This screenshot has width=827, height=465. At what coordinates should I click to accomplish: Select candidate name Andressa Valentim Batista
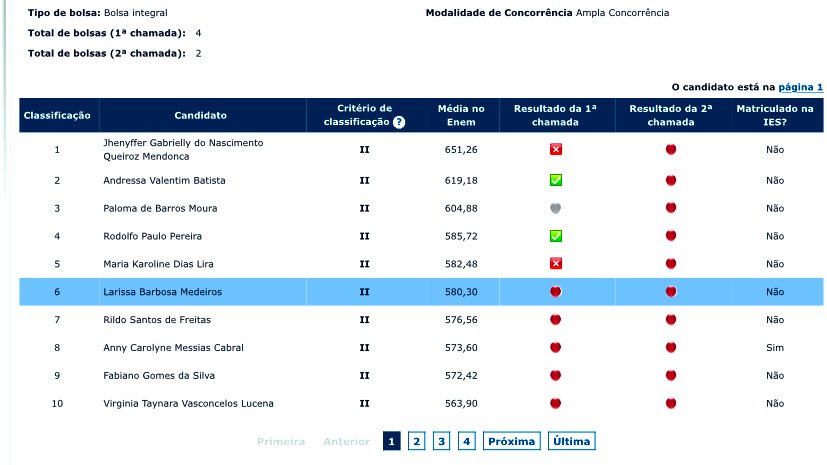(165, 180)
